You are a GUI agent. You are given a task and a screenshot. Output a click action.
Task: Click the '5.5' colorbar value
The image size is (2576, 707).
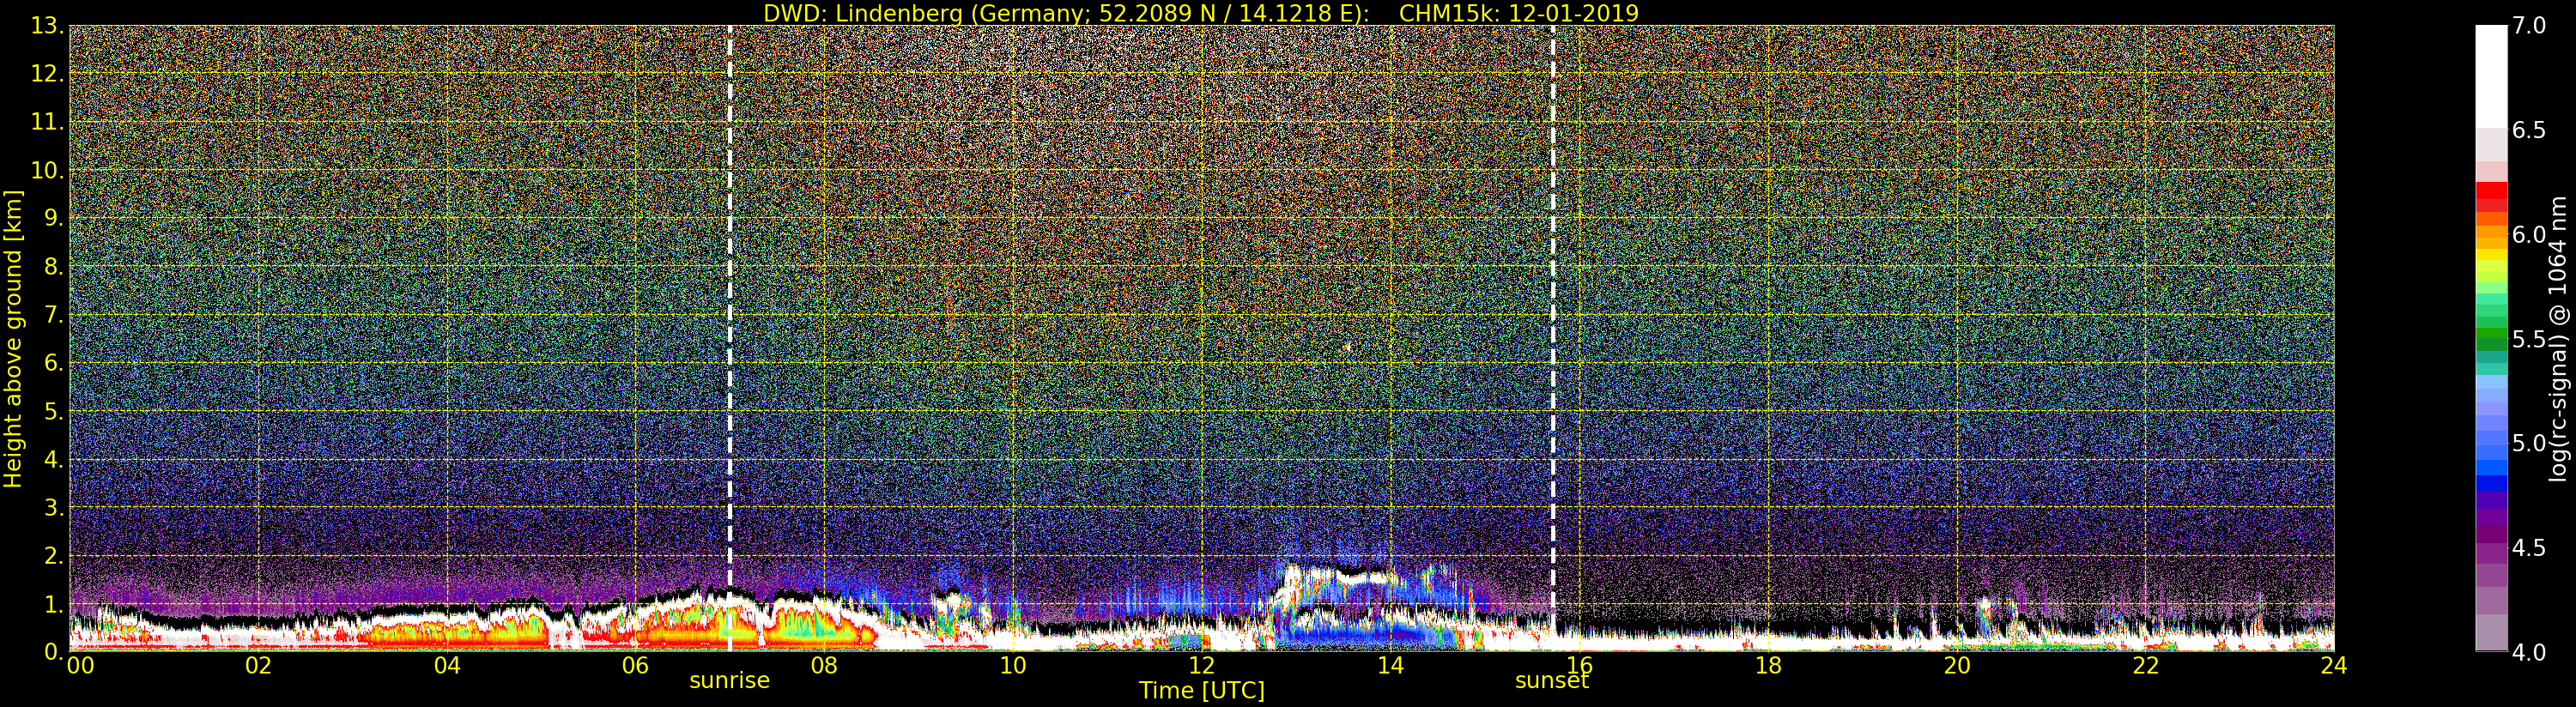(2529, 339)
